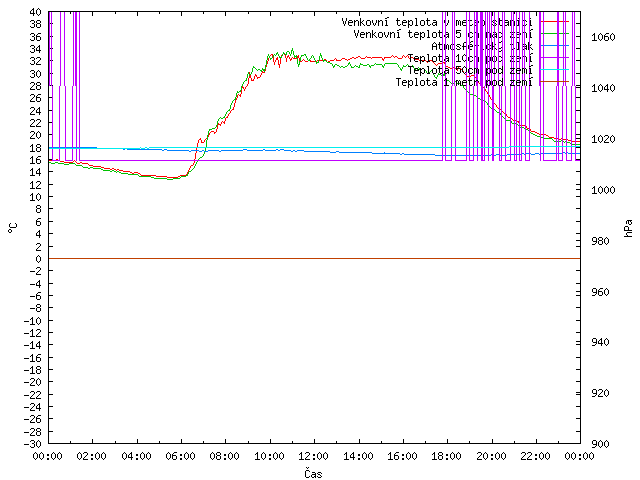This screenshot has width=640, height=480.
Task: Click legend entry 'Venkovní teplota v meteo stanici'
Action: click(x=437, y=22)
